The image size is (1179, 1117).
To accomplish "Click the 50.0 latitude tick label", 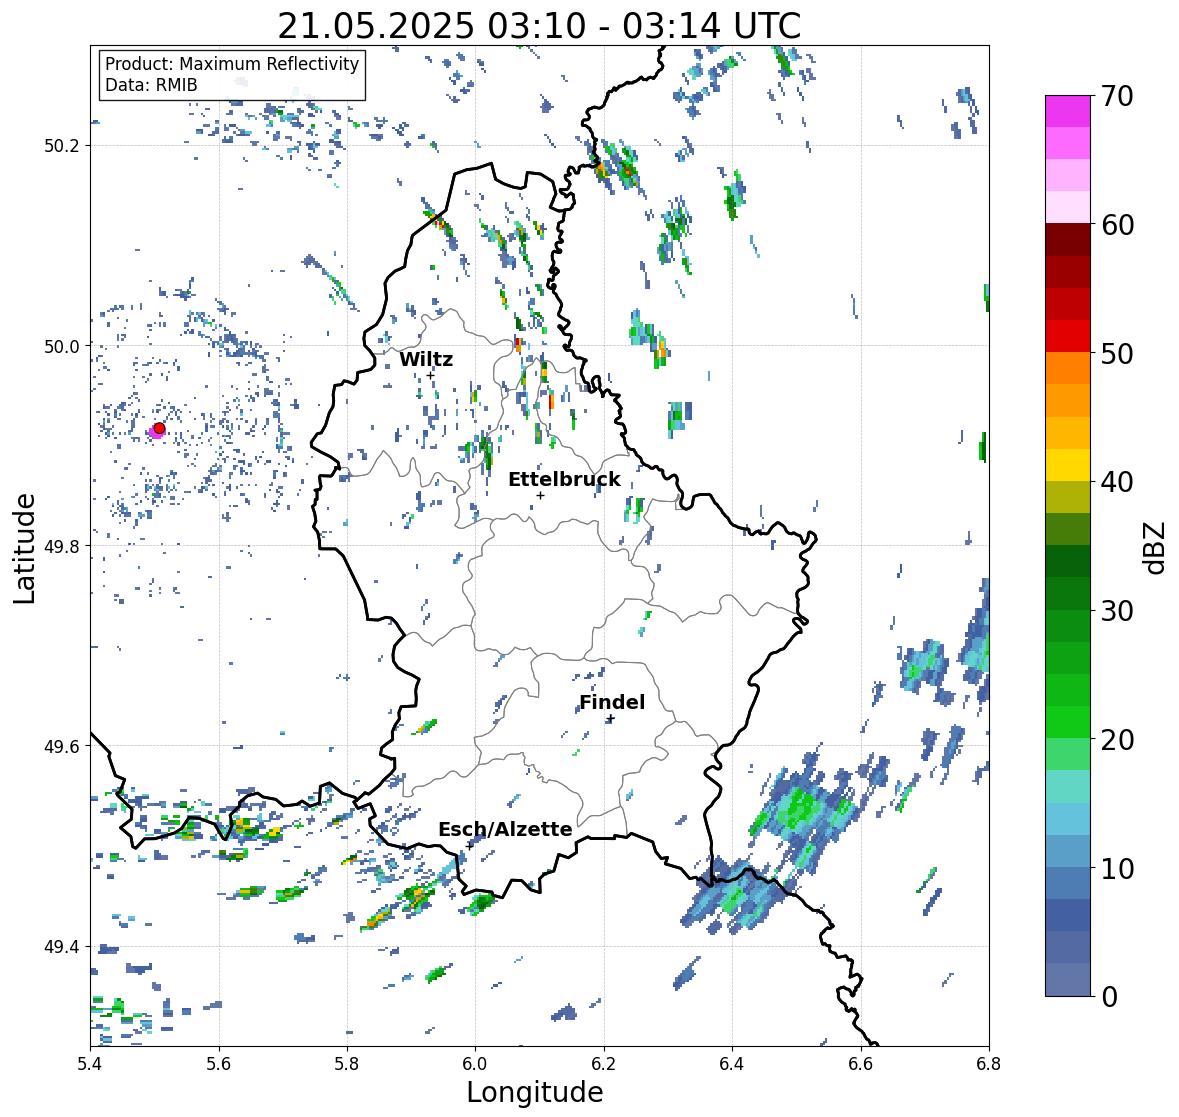I will click(x=62, y=347).
